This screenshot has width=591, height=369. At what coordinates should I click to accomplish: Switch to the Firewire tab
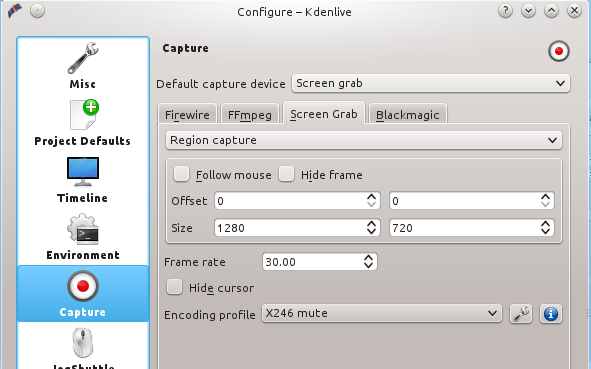(x=187, y=114)
